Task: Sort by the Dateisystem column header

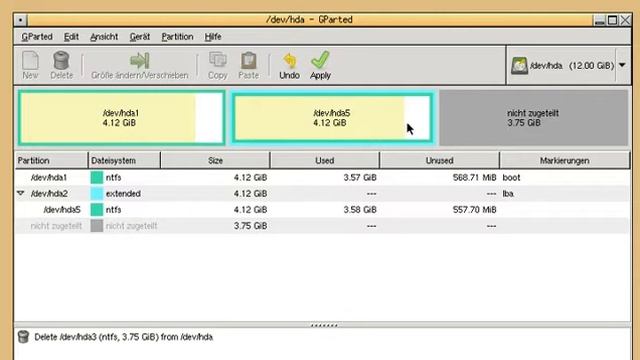Action: 124,160
